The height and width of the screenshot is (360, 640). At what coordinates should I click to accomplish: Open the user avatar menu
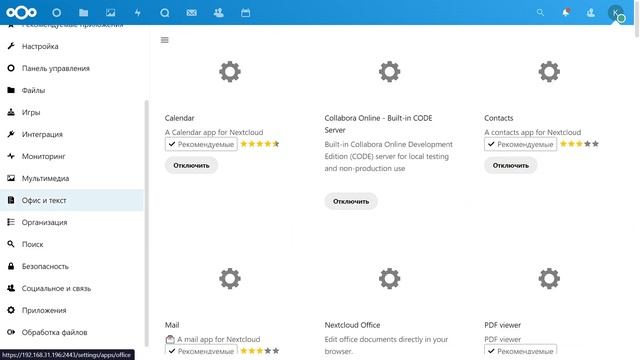pos(616,13)
